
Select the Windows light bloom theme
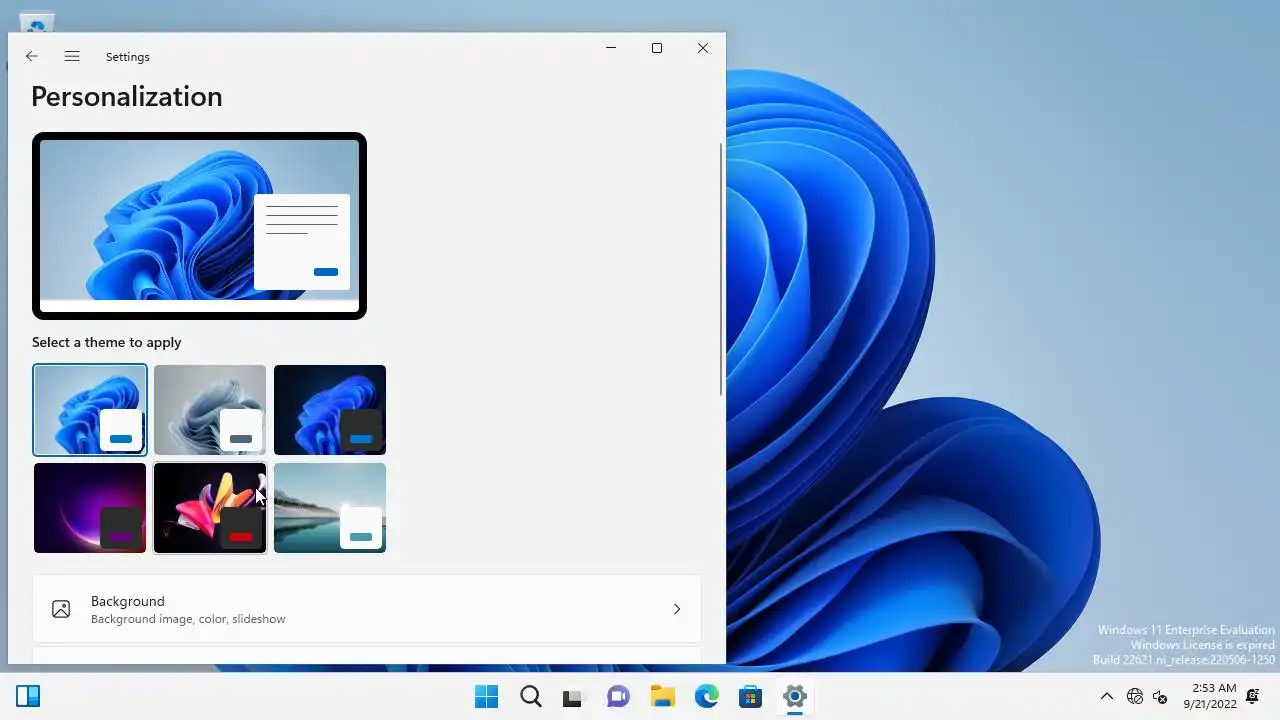(x=90, y=410)
